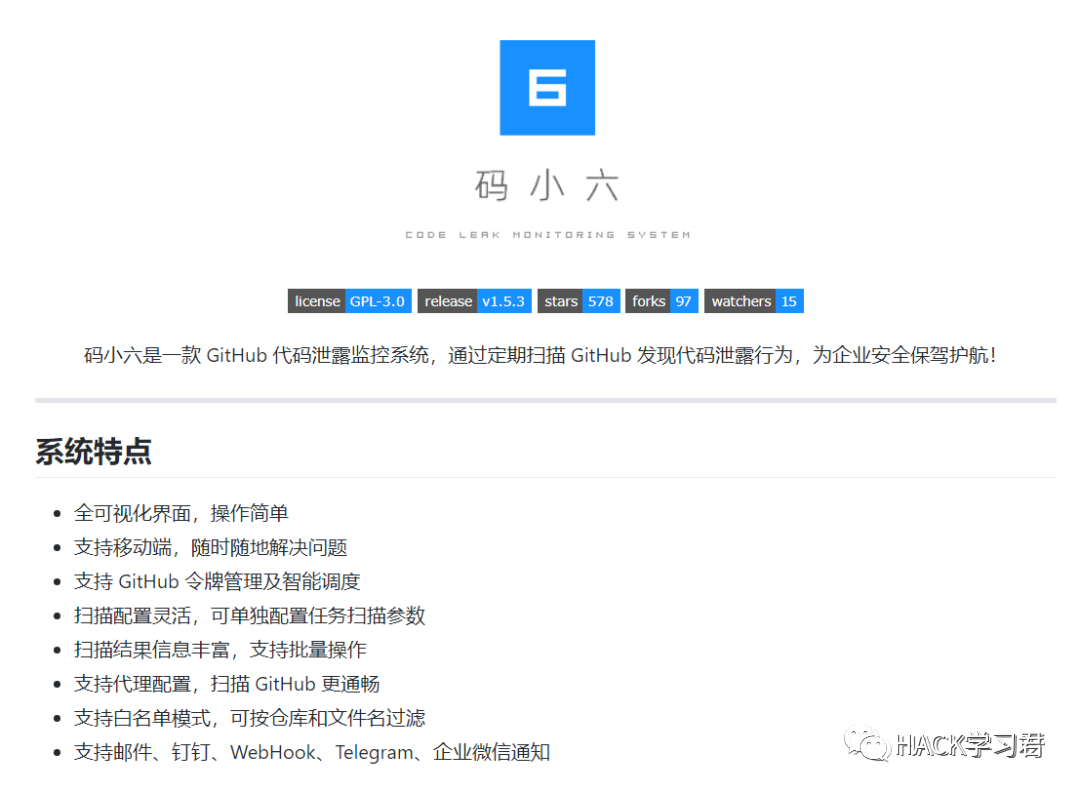Click list item 扫描配置灵活，可单独配置任务扫描参数

[249, 616]
